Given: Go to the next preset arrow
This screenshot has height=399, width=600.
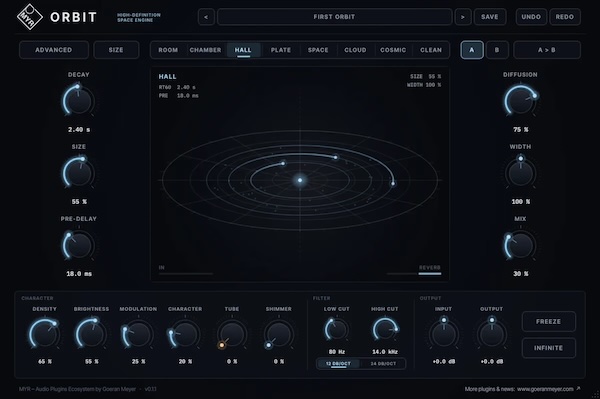Looking at the screenshot, I should (x=463, y=17).
